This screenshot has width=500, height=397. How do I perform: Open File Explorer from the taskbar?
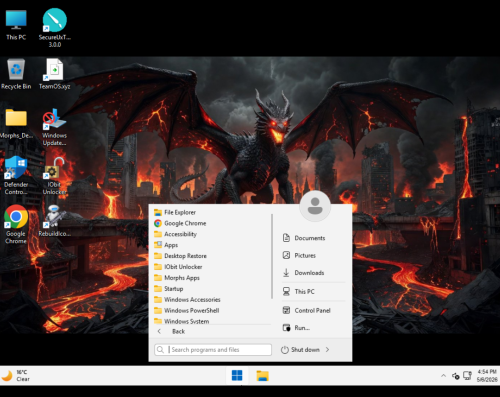tap(262, 376)
